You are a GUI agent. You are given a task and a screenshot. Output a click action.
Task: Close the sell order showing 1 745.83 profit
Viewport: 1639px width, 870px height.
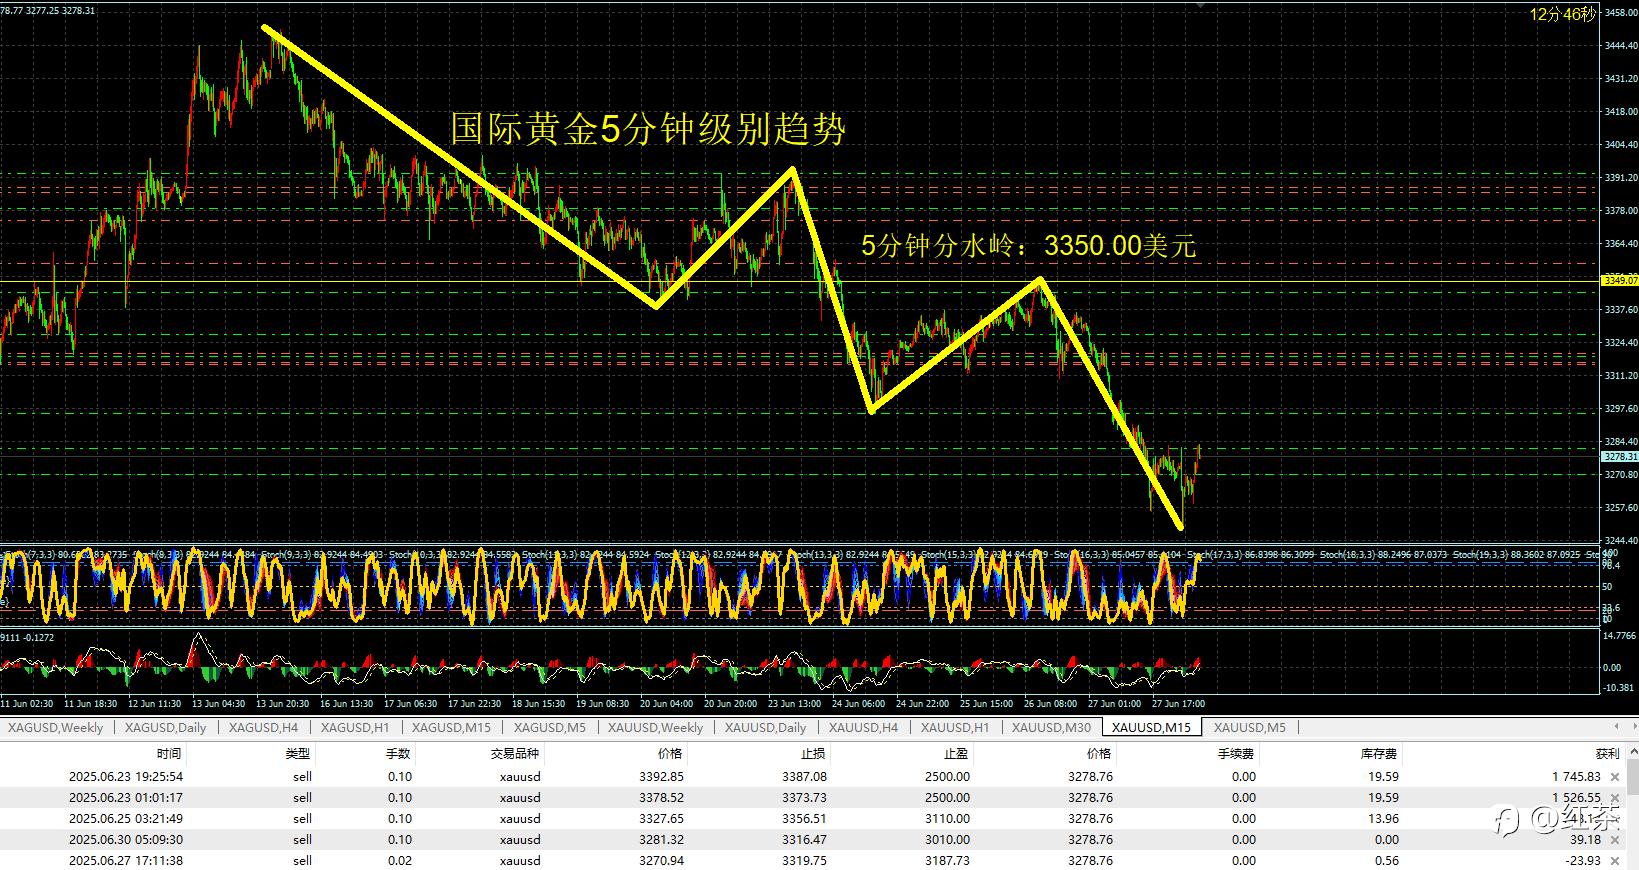pos(1614,777)
